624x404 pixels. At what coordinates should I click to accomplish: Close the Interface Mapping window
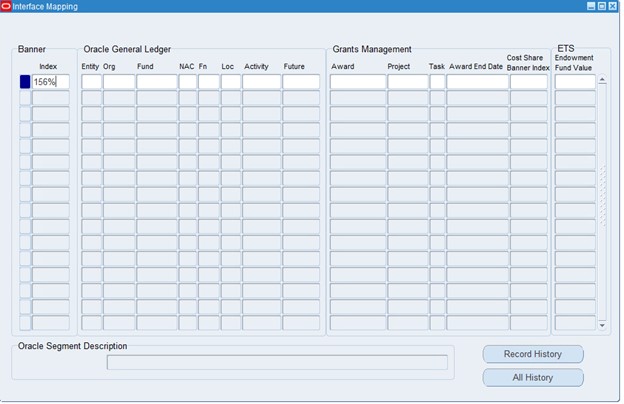613,6
